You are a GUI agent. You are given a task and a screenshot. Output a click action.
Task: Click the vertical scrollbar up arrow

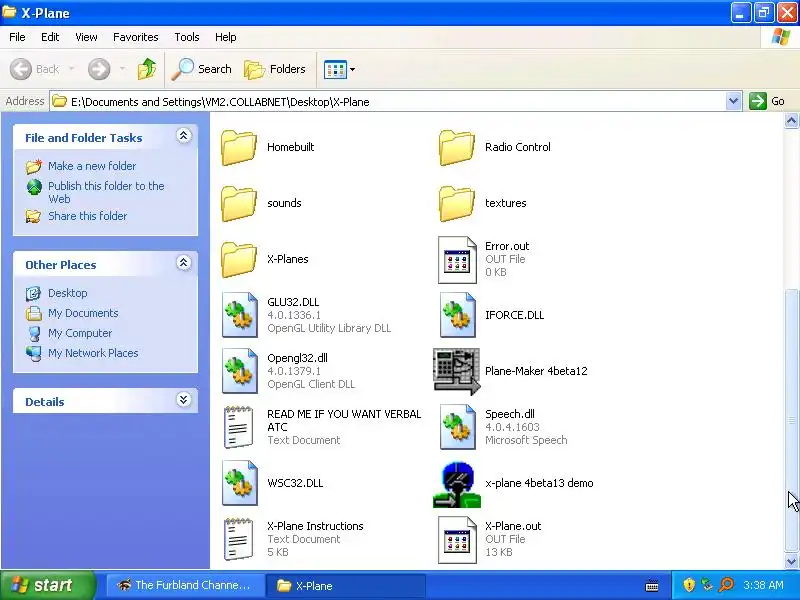pyautogui.click(x=791, y=120)
